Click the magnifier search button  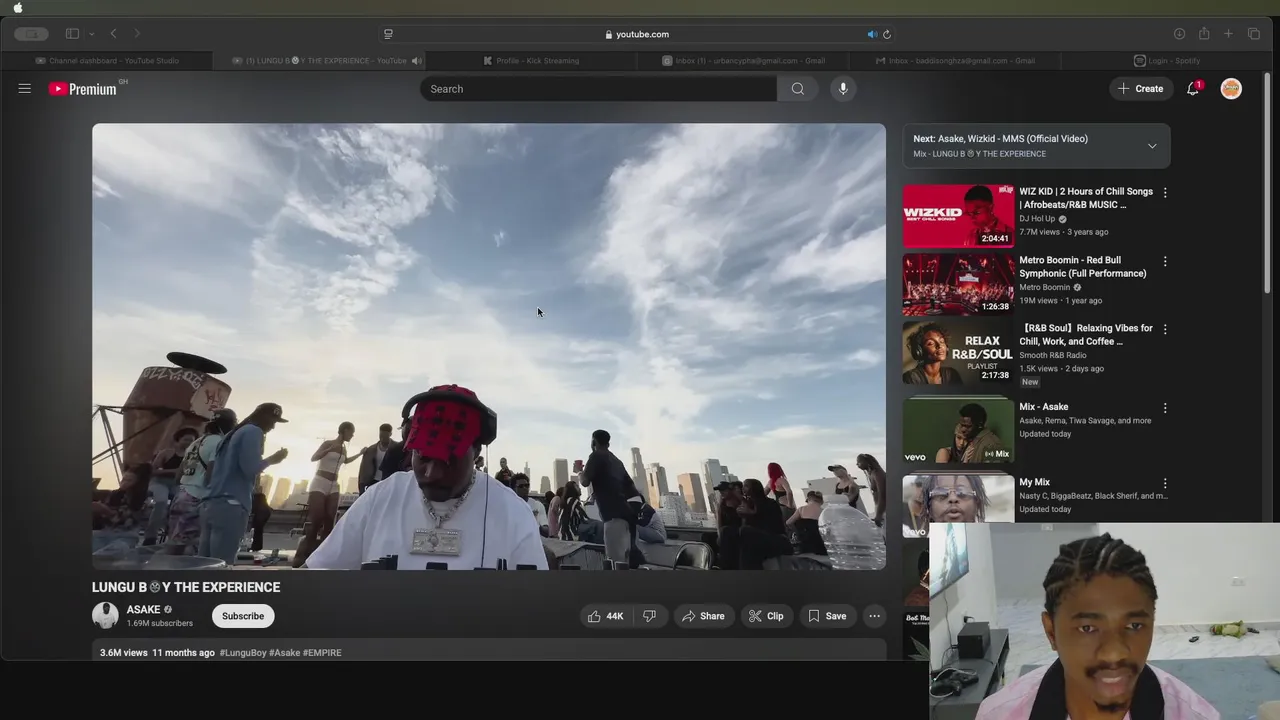click(x=798, y=89)
